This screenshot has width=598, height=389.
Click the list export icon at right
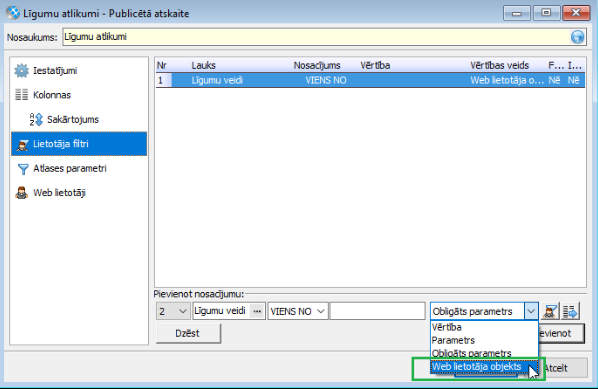[570, 311]
